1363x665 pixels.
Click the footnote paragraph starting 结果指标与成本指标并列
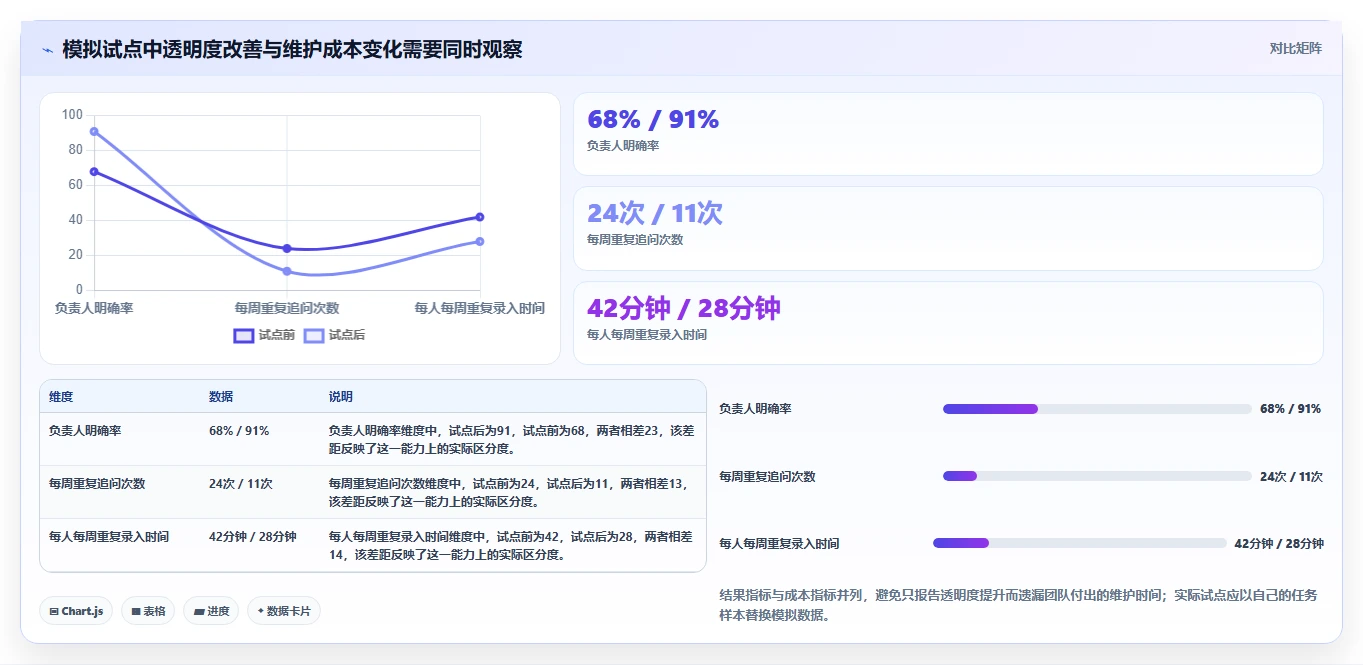(1019, 605)
